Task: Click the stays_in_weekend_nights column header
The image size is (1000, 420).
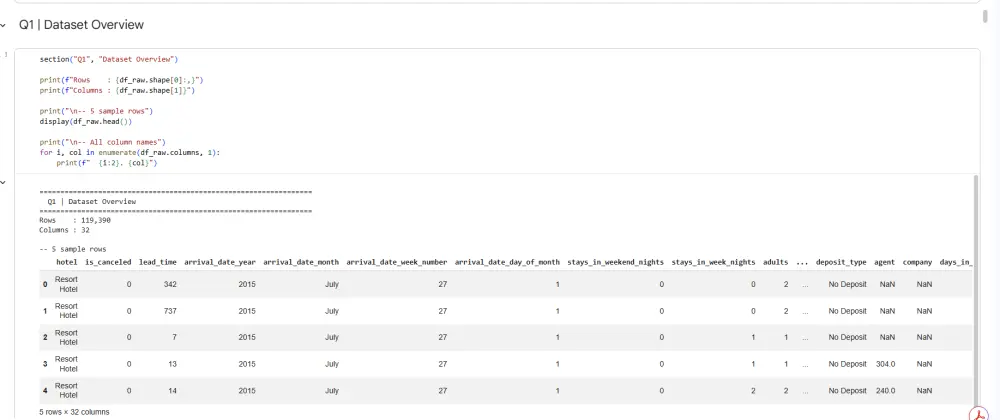Action: pyautogui.click(x=615, y=262)
